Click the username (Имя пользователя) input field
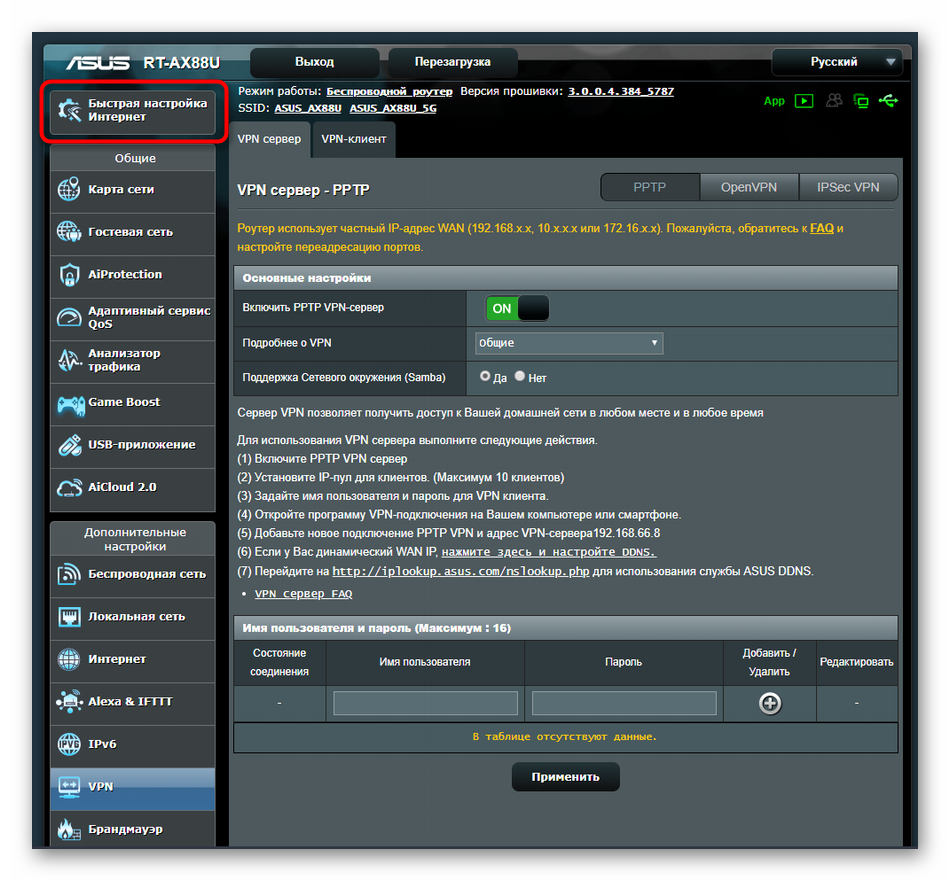The height and width of the screenshot is (881, 950). click(x=425, y=703)
